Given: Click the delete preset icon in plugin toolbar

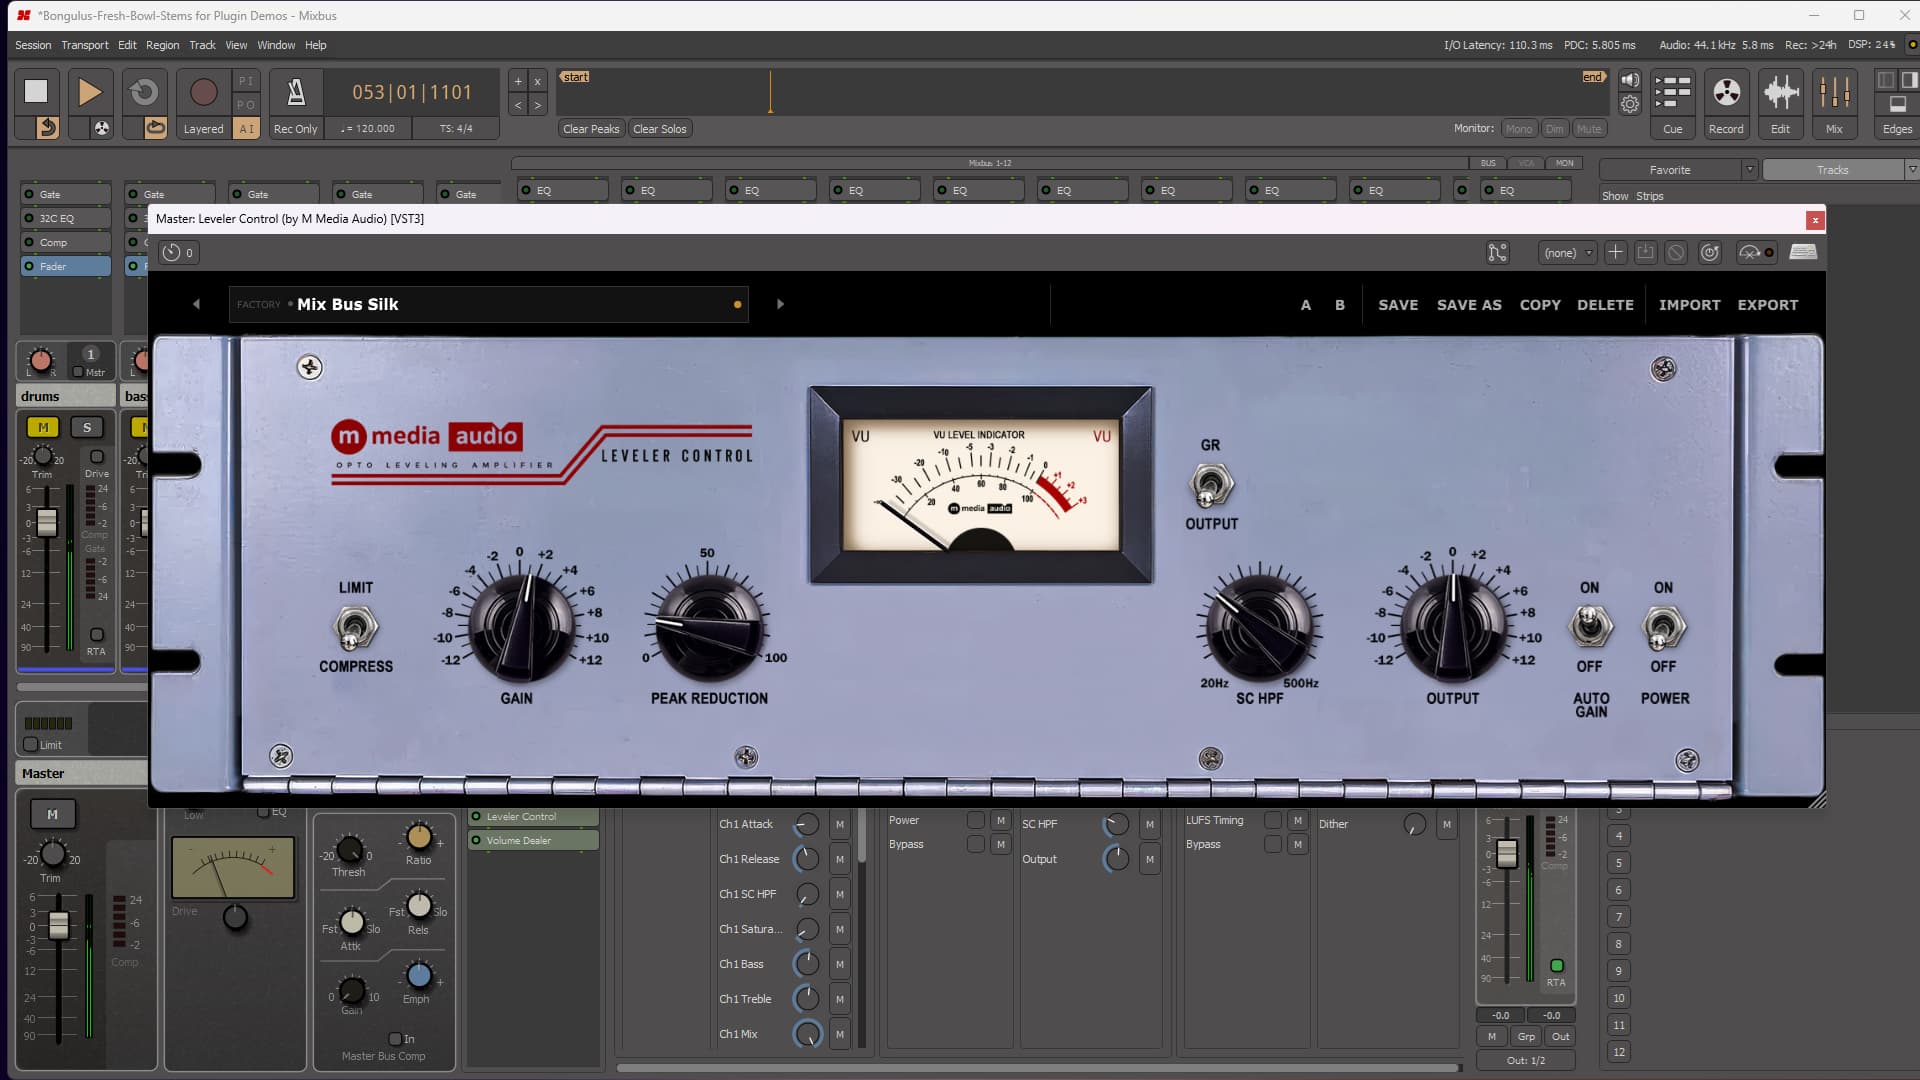Looking at the screenshot, I should (1676, 253).
